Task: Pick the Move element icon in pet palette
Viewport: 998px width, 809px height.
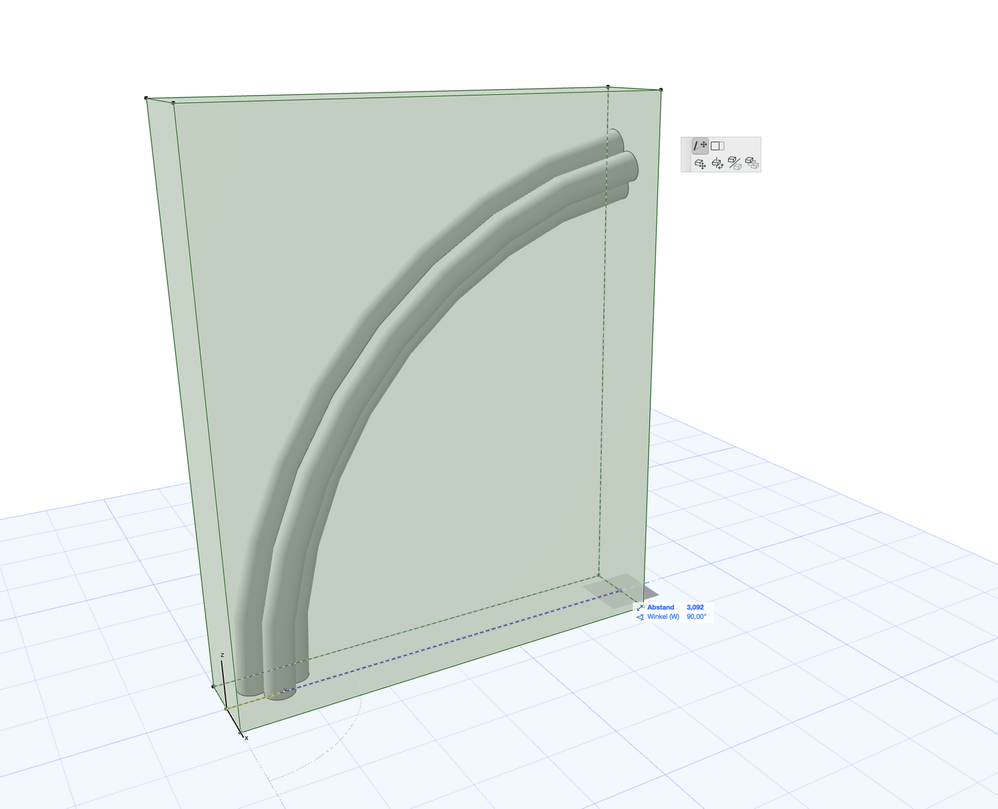Action: coord(700,164)
